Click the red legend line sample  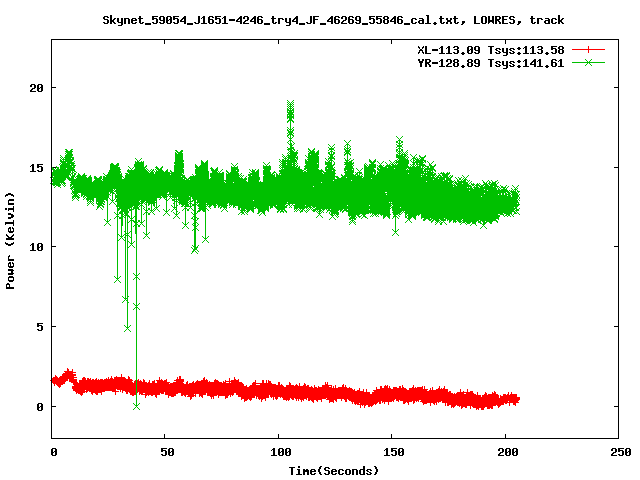click(x=588, y=50)
